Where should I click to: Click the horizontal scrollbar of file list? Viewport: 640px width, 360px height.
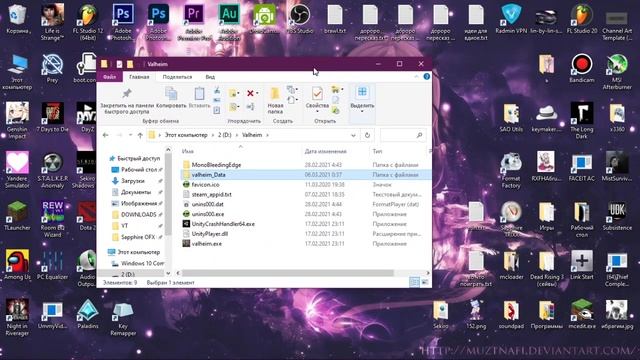coord(288,273)
